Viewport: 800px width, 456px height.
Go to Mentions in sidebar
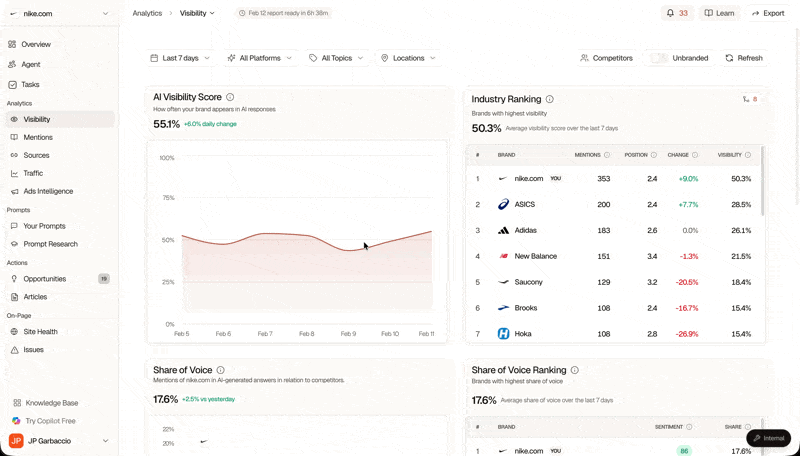pos(38,137)
